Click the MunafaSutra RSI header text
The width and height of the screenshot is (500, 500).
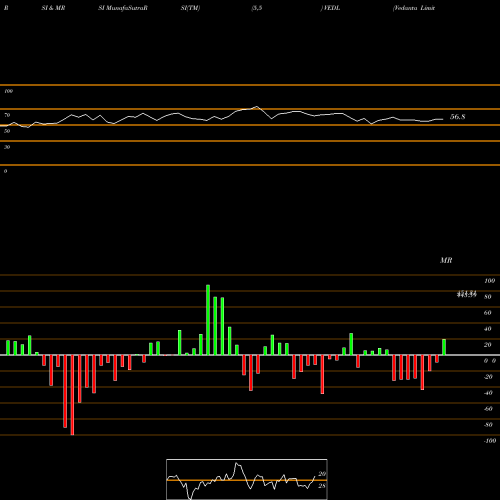point(123,8)
